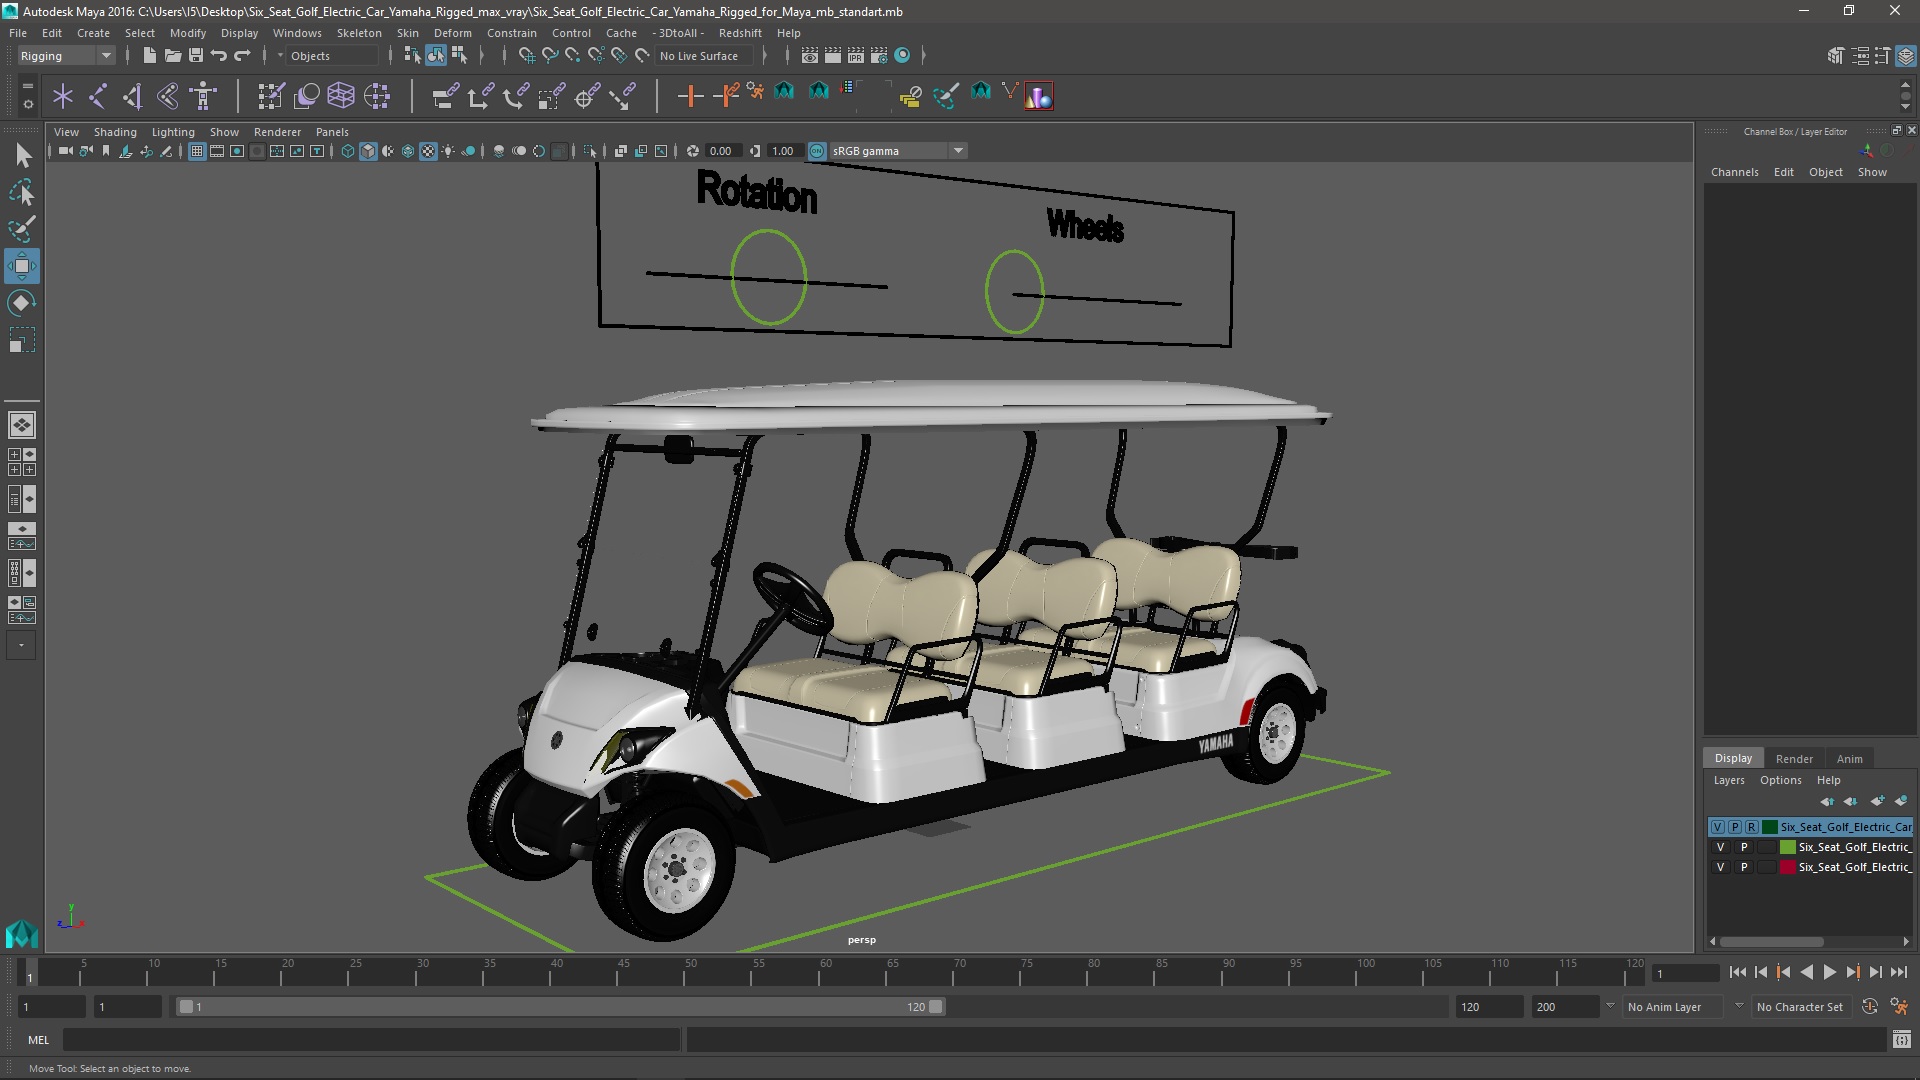1920x1080 pixels.
Task: Toggle visibility V of the selected top layer
Action: pos(1717,827)
